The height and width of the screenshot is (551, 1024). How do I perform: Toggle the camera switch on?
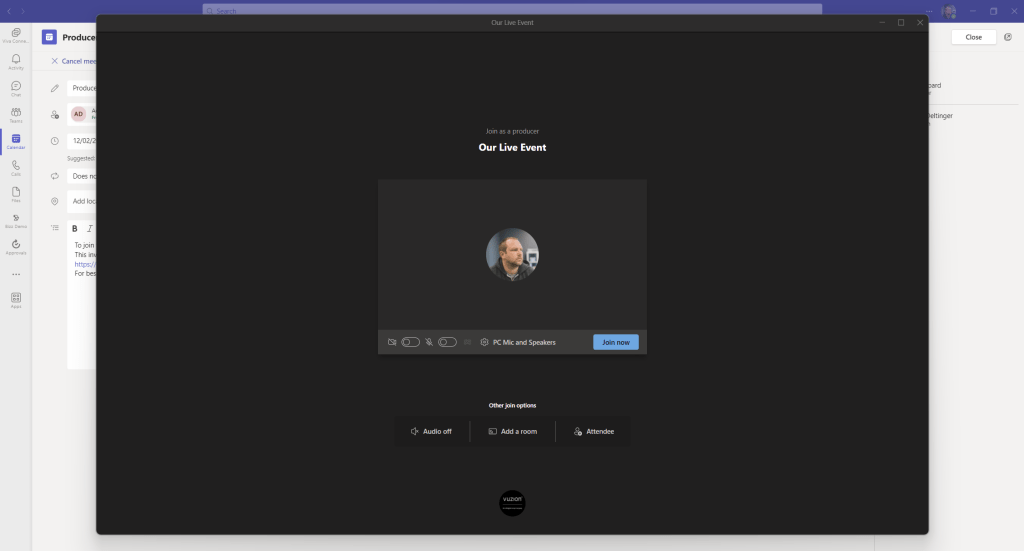[410, 342]
